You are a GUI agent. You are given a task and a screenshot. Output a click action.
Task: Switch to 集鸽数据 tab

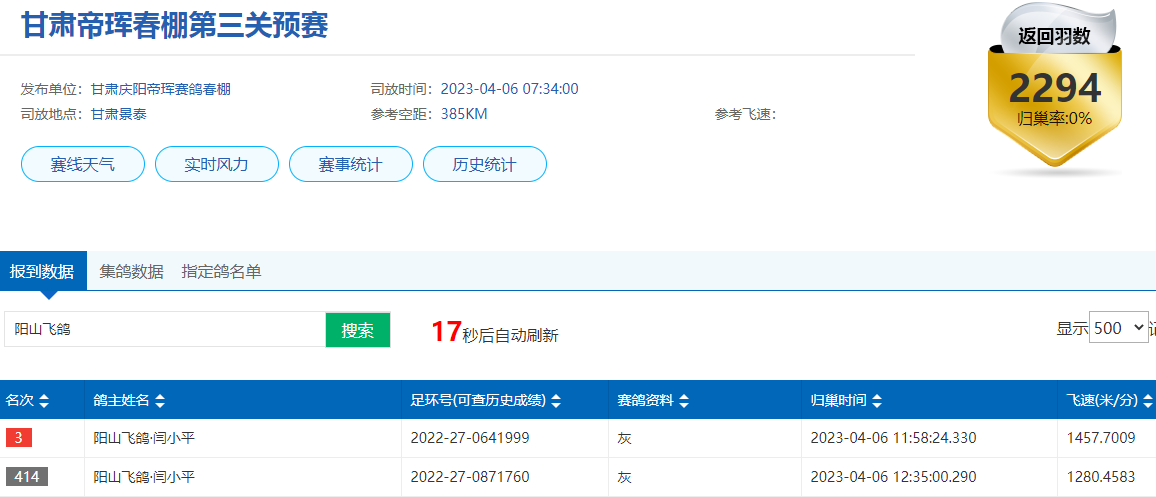coord(131,271)
